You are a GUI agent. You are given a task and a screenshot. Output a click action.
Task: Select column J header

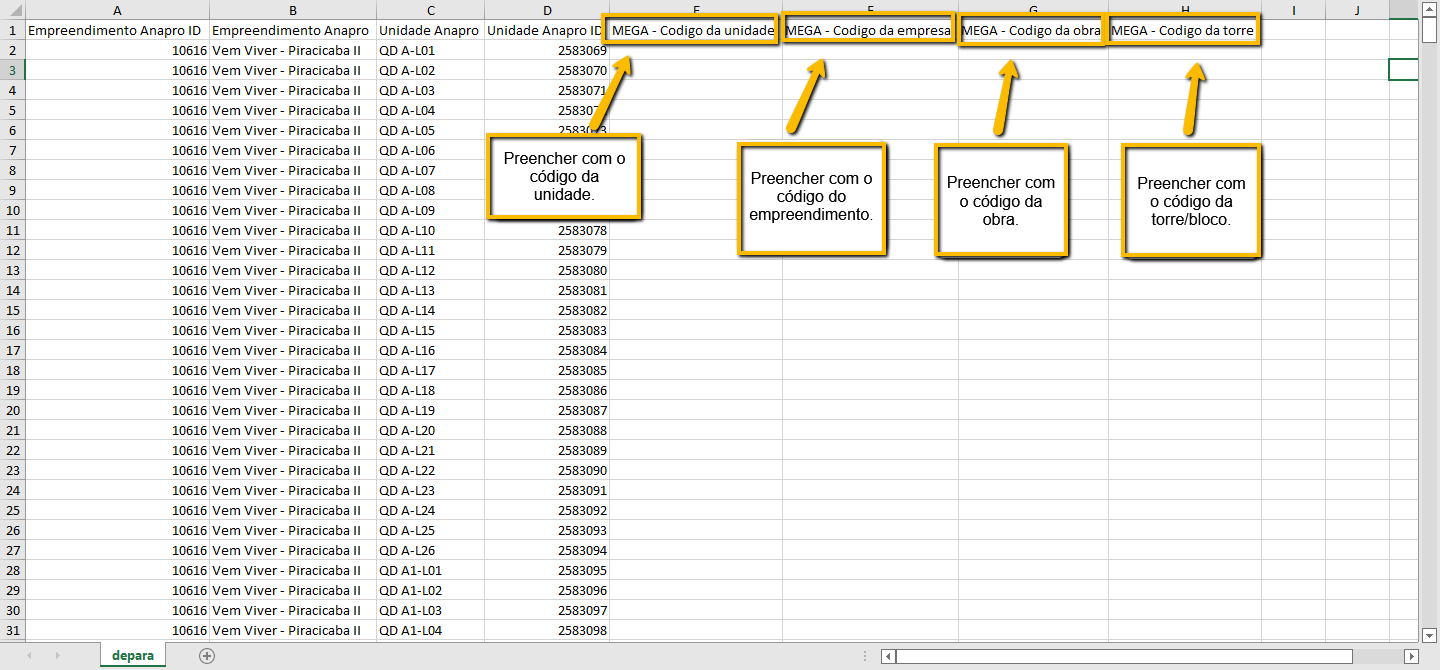click(x=1357, y=10)
